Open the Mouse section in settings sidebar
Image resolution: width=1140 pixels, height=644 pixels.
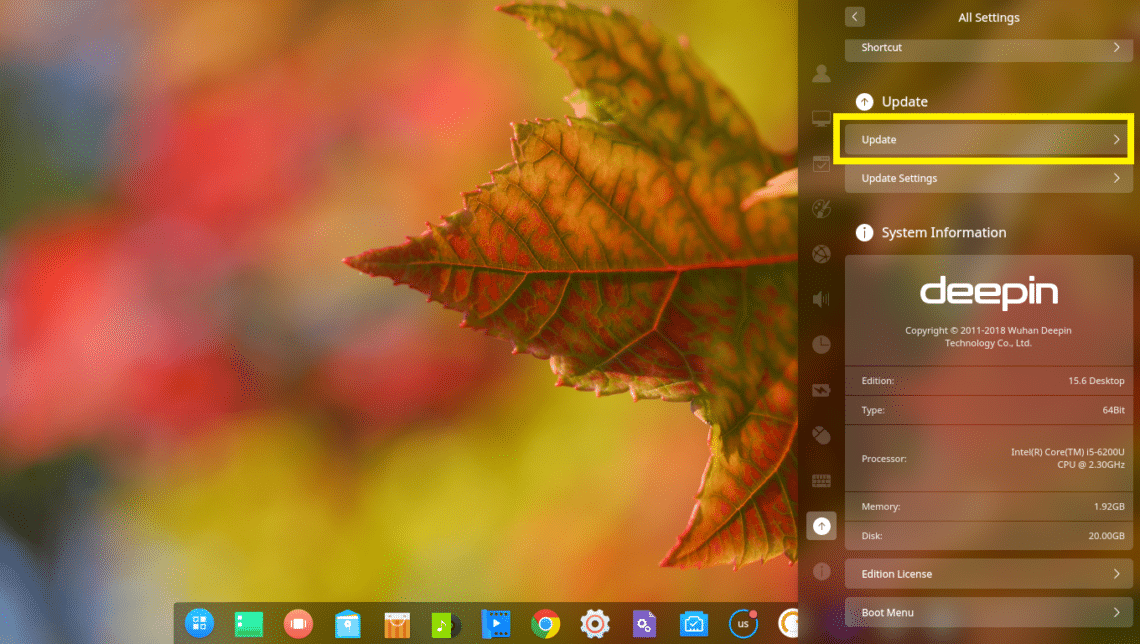(822, 435)
